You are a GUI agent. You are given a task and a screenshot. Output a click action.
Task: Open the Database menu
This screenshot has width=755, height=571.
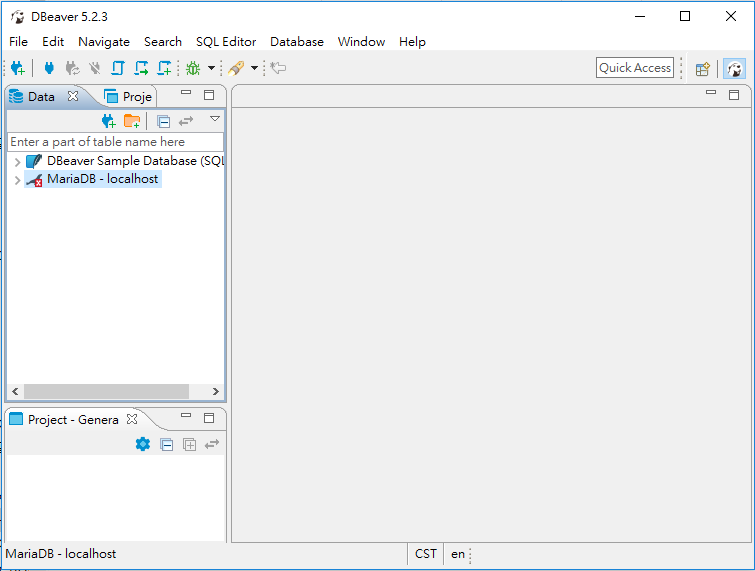(297, 42)
